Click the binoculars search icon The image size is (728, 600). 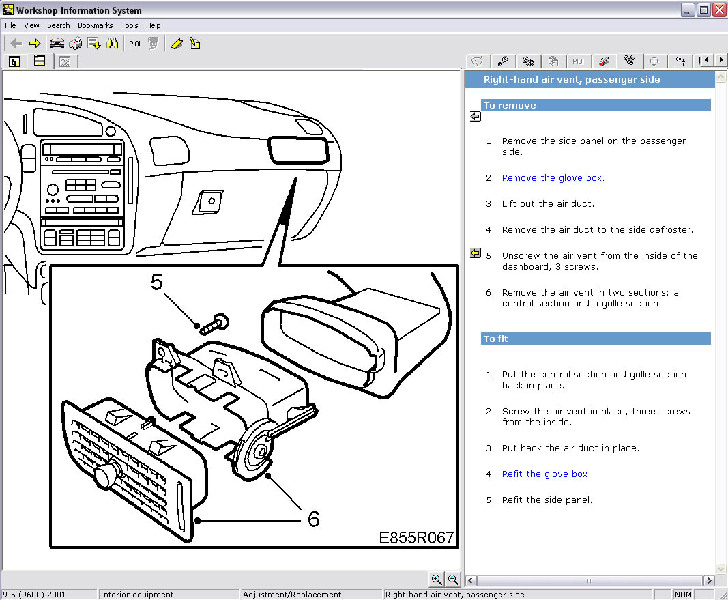tap(112, 43)
